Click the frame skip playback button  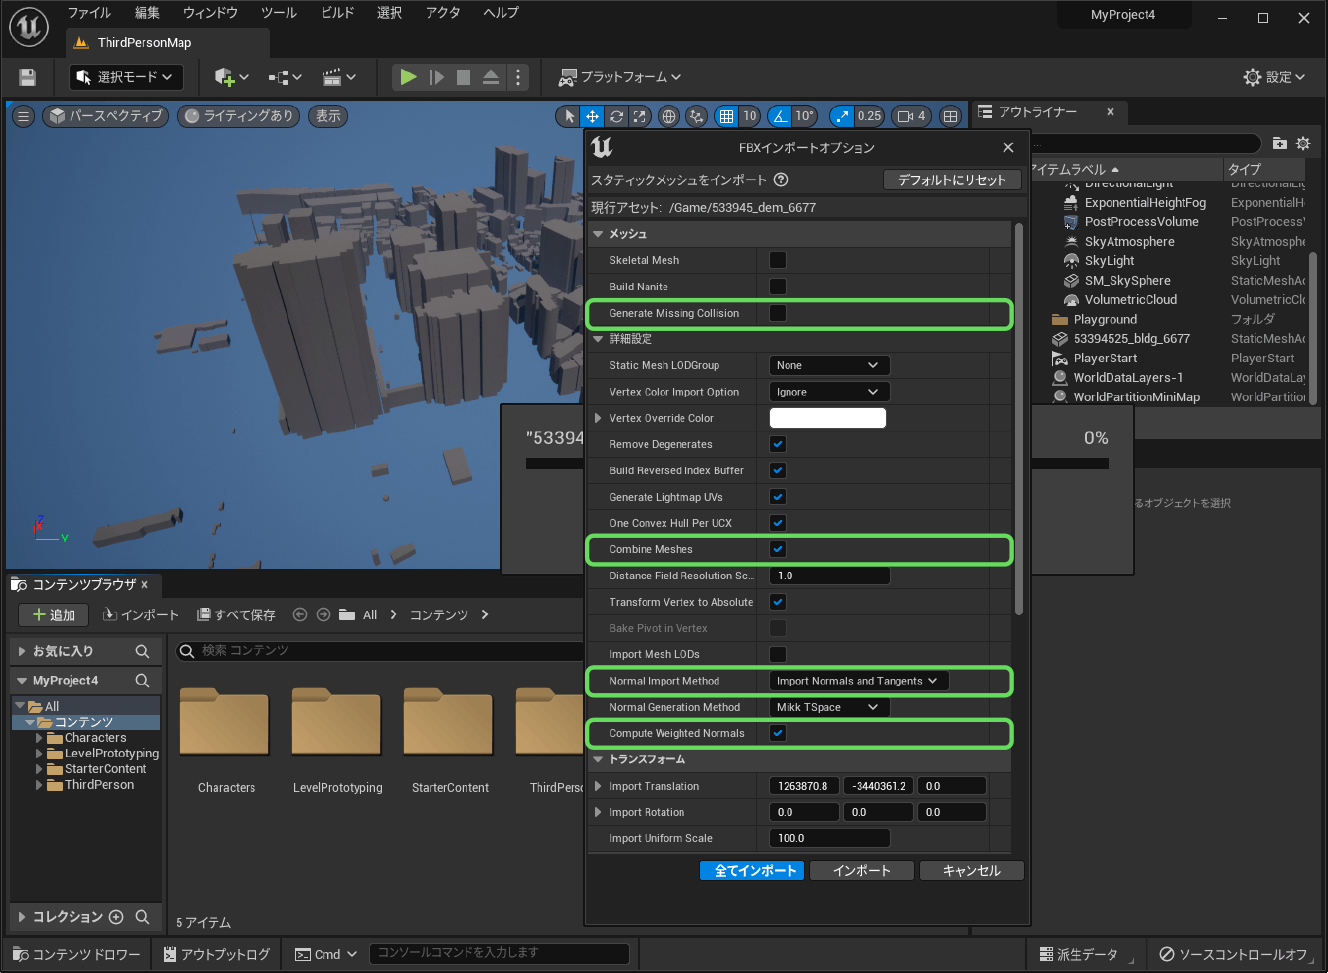pos(437,77)
